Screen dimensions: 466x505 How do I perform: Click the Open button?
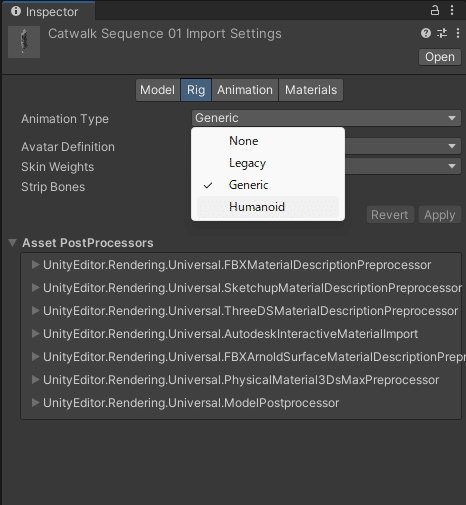coord(440,57)
